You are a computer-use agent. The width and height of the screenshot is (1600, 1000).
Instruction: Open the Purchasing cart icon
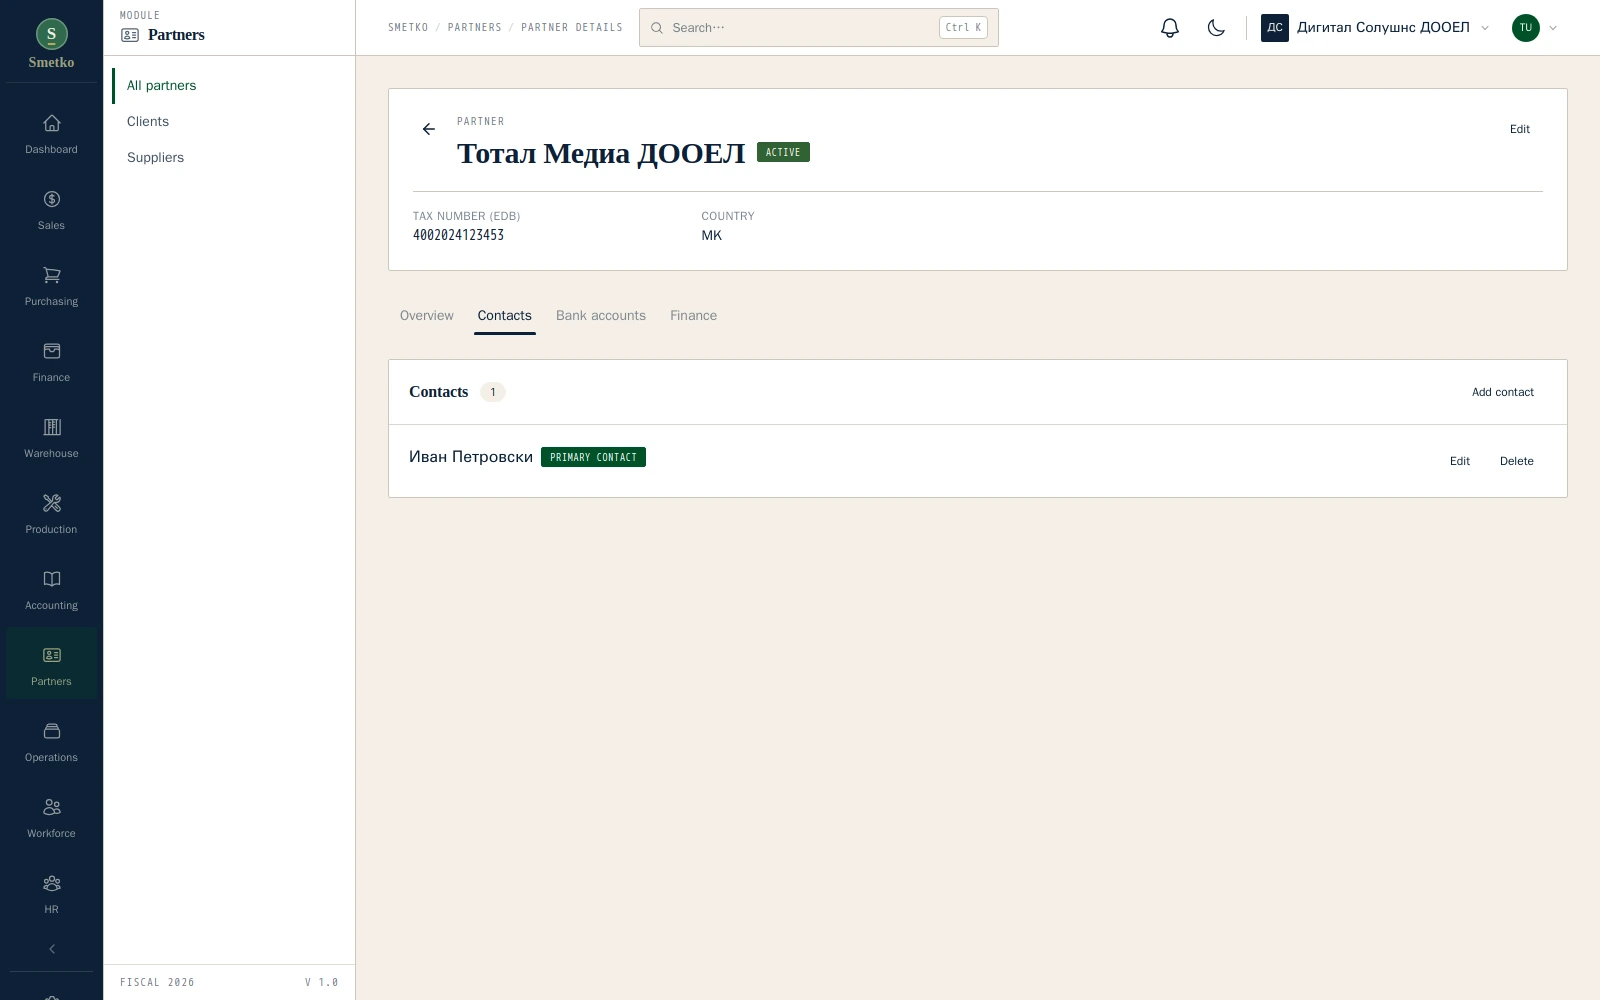click(x=51, y=275)
